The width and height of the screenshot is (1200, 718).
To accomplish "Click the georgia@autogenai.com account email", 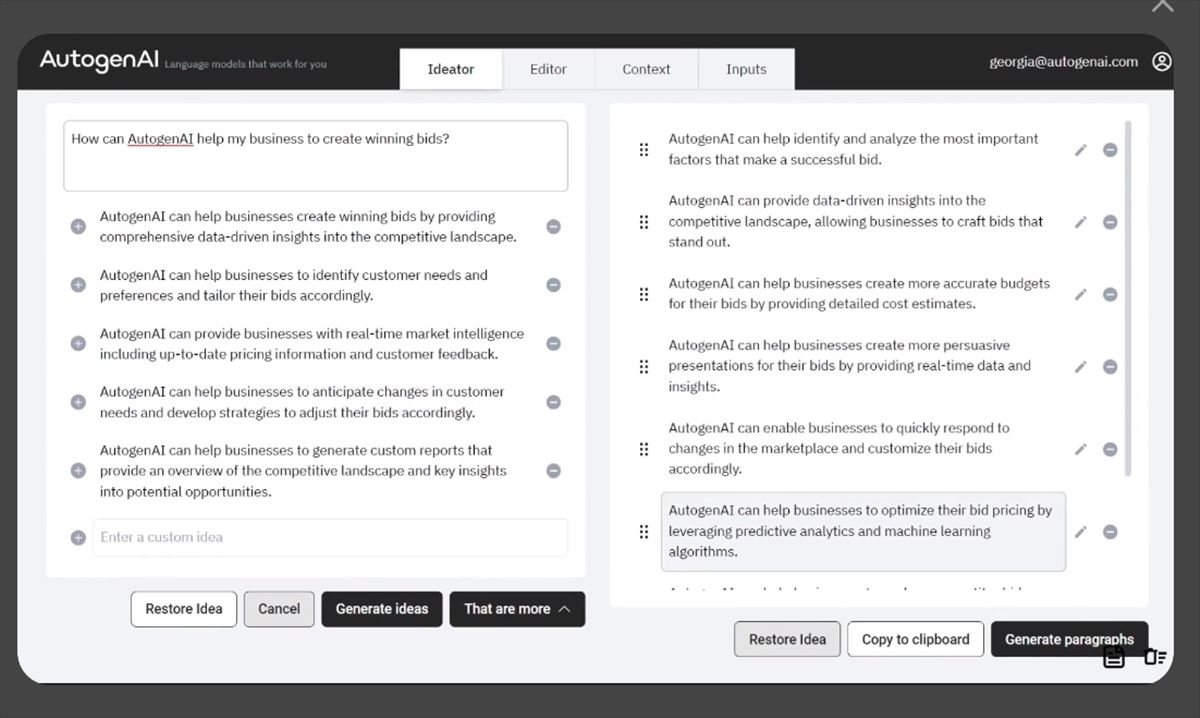I will pyautogui.click(x=1064, y=62).
